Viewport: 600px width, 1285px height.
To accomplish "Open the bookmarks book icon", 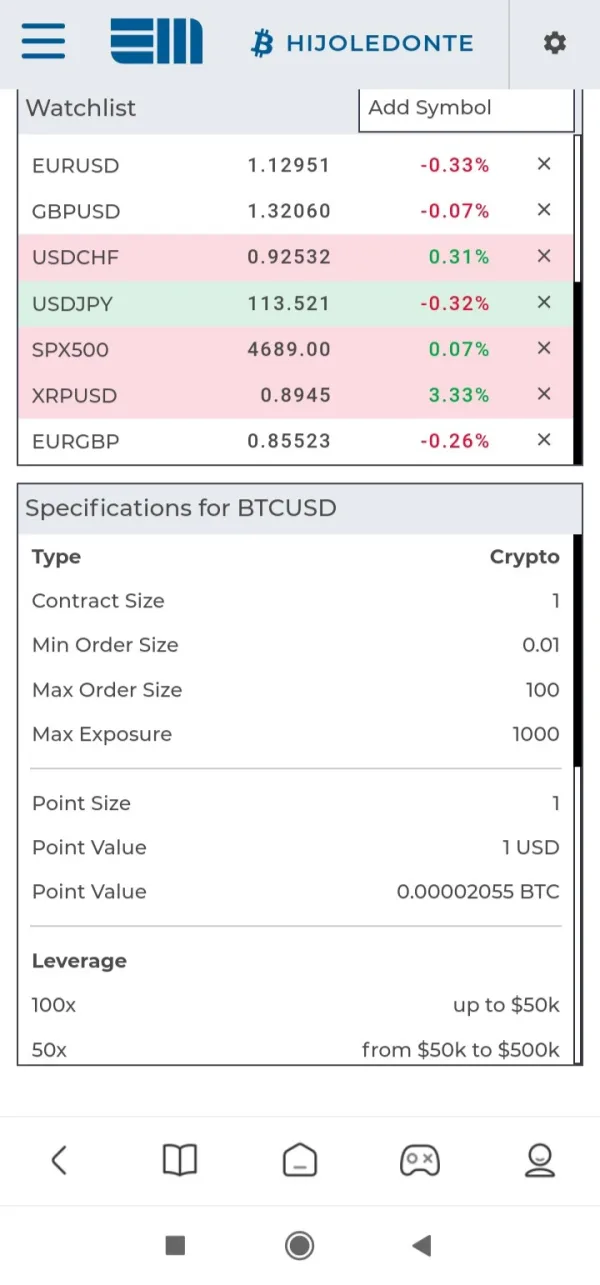I will point(180,1160).
